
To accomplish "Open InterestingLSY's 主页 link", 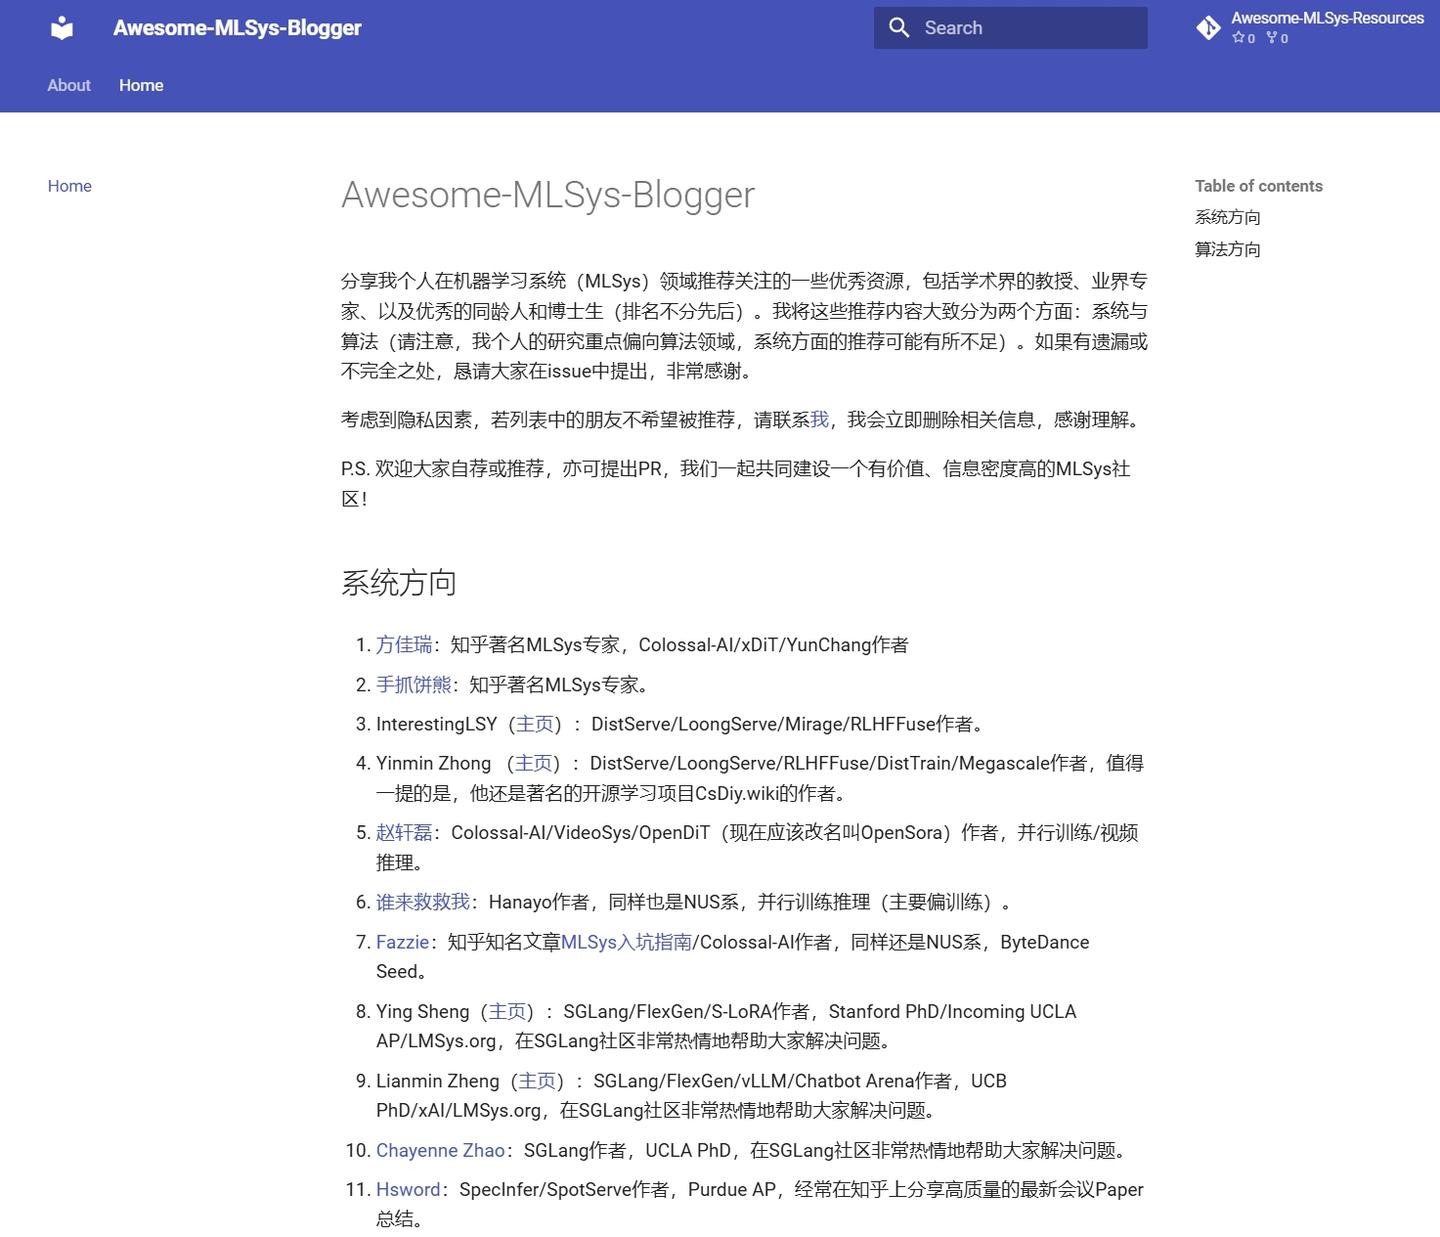I will click(x=534, y=723).
